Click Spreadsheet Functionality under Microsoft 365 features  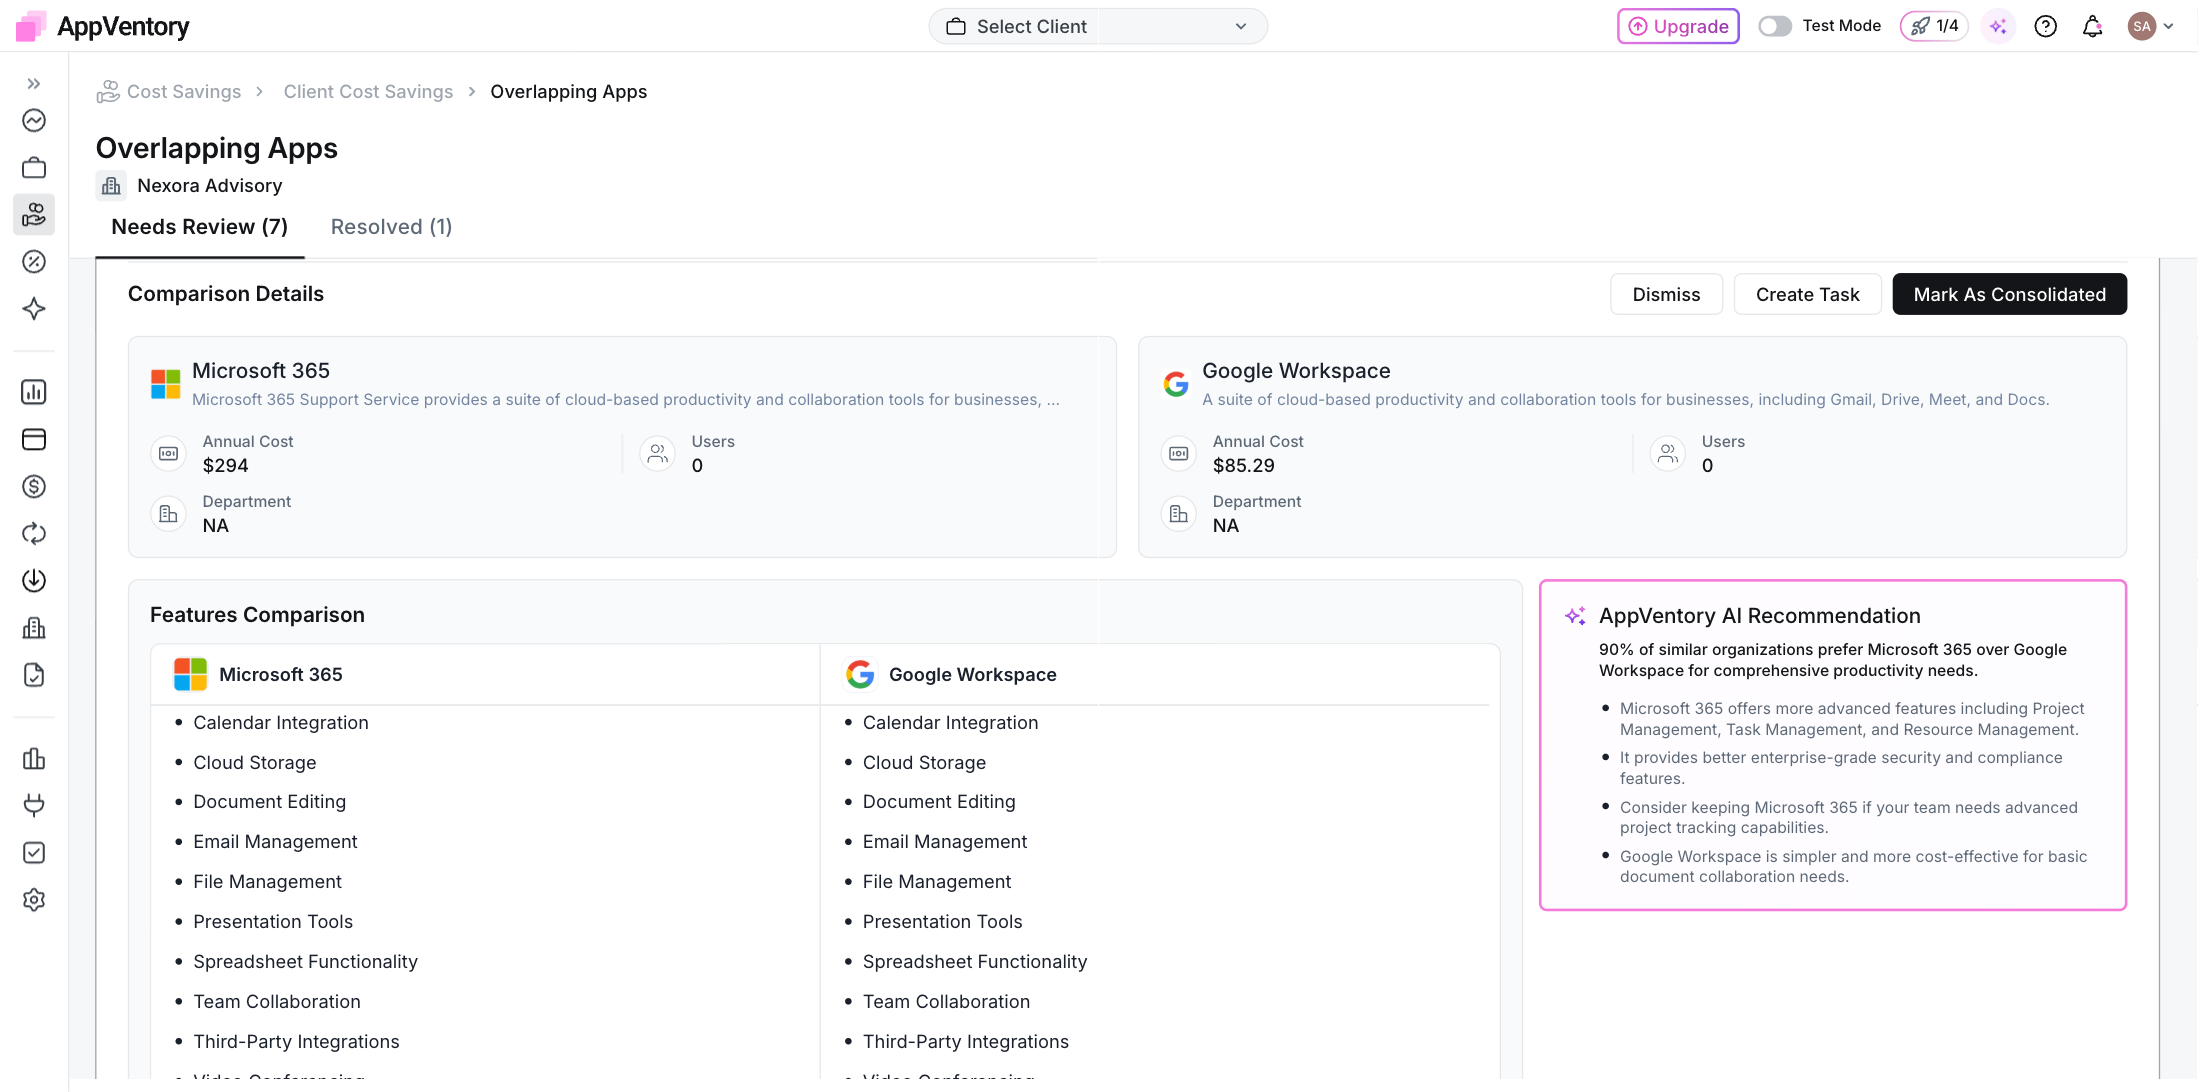tap(305, 962)
